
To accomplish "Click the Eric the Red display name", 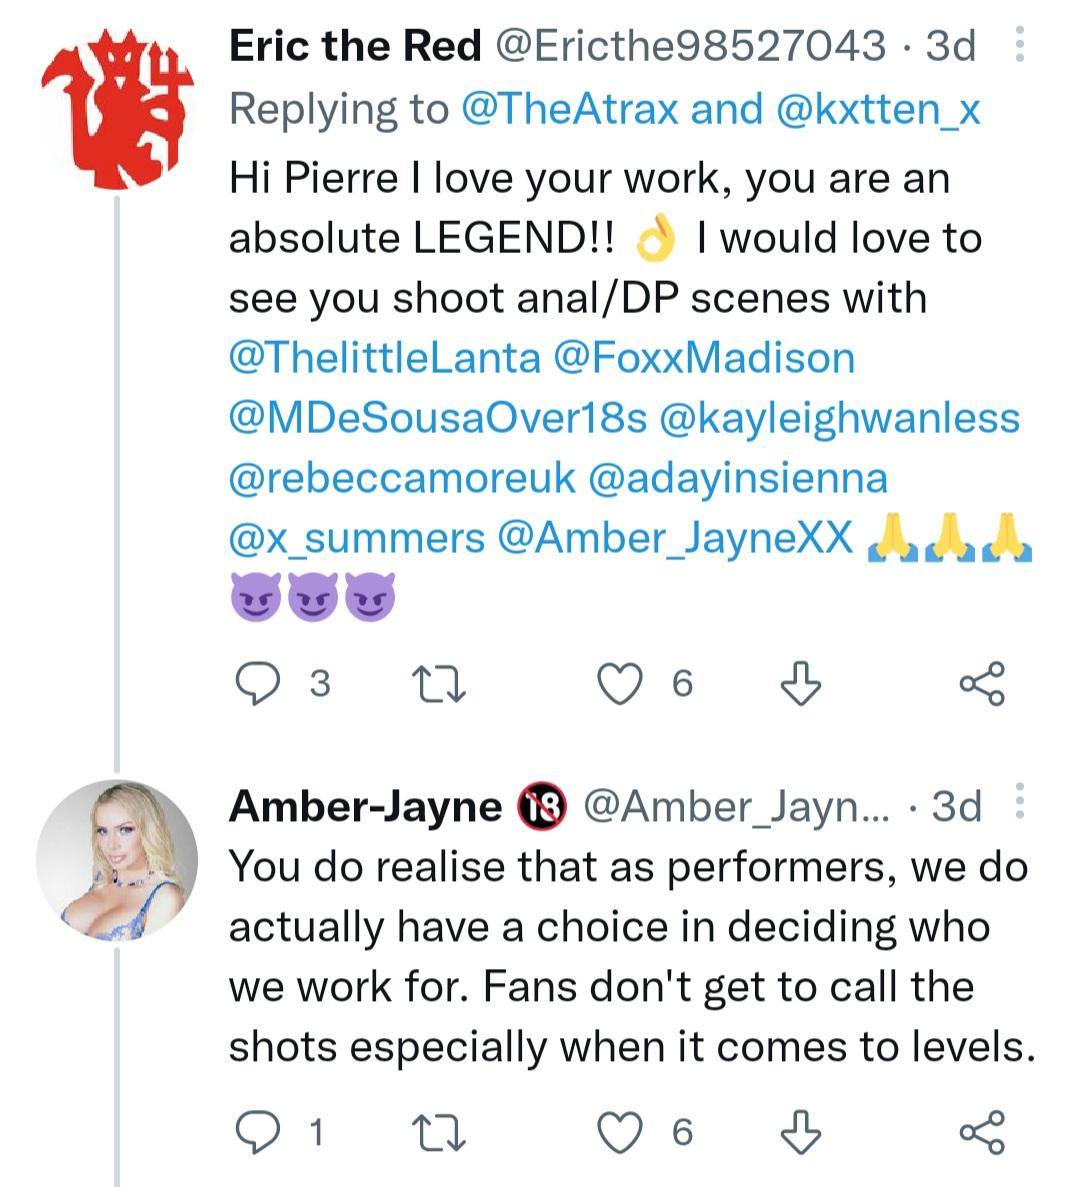I will [355, 46].
